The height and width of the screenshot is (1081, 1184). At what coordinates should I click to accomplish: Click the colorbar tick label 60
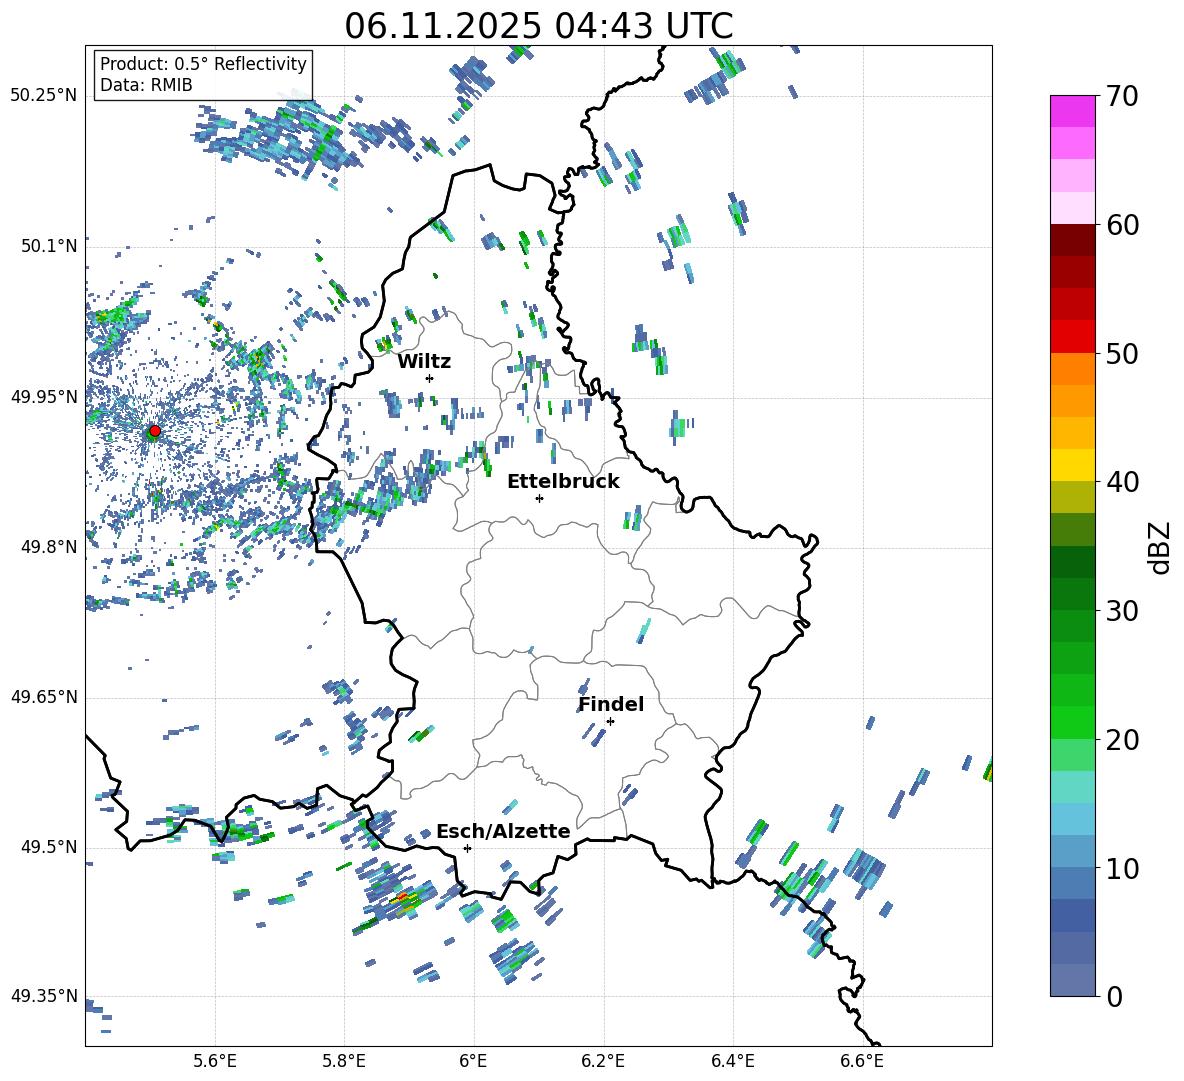click(1122, 224)
